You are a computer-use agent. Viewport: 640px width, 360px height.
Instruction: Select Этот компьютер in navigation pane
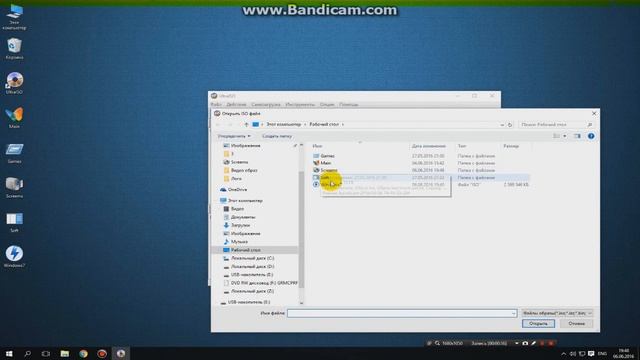coord(245,201)
